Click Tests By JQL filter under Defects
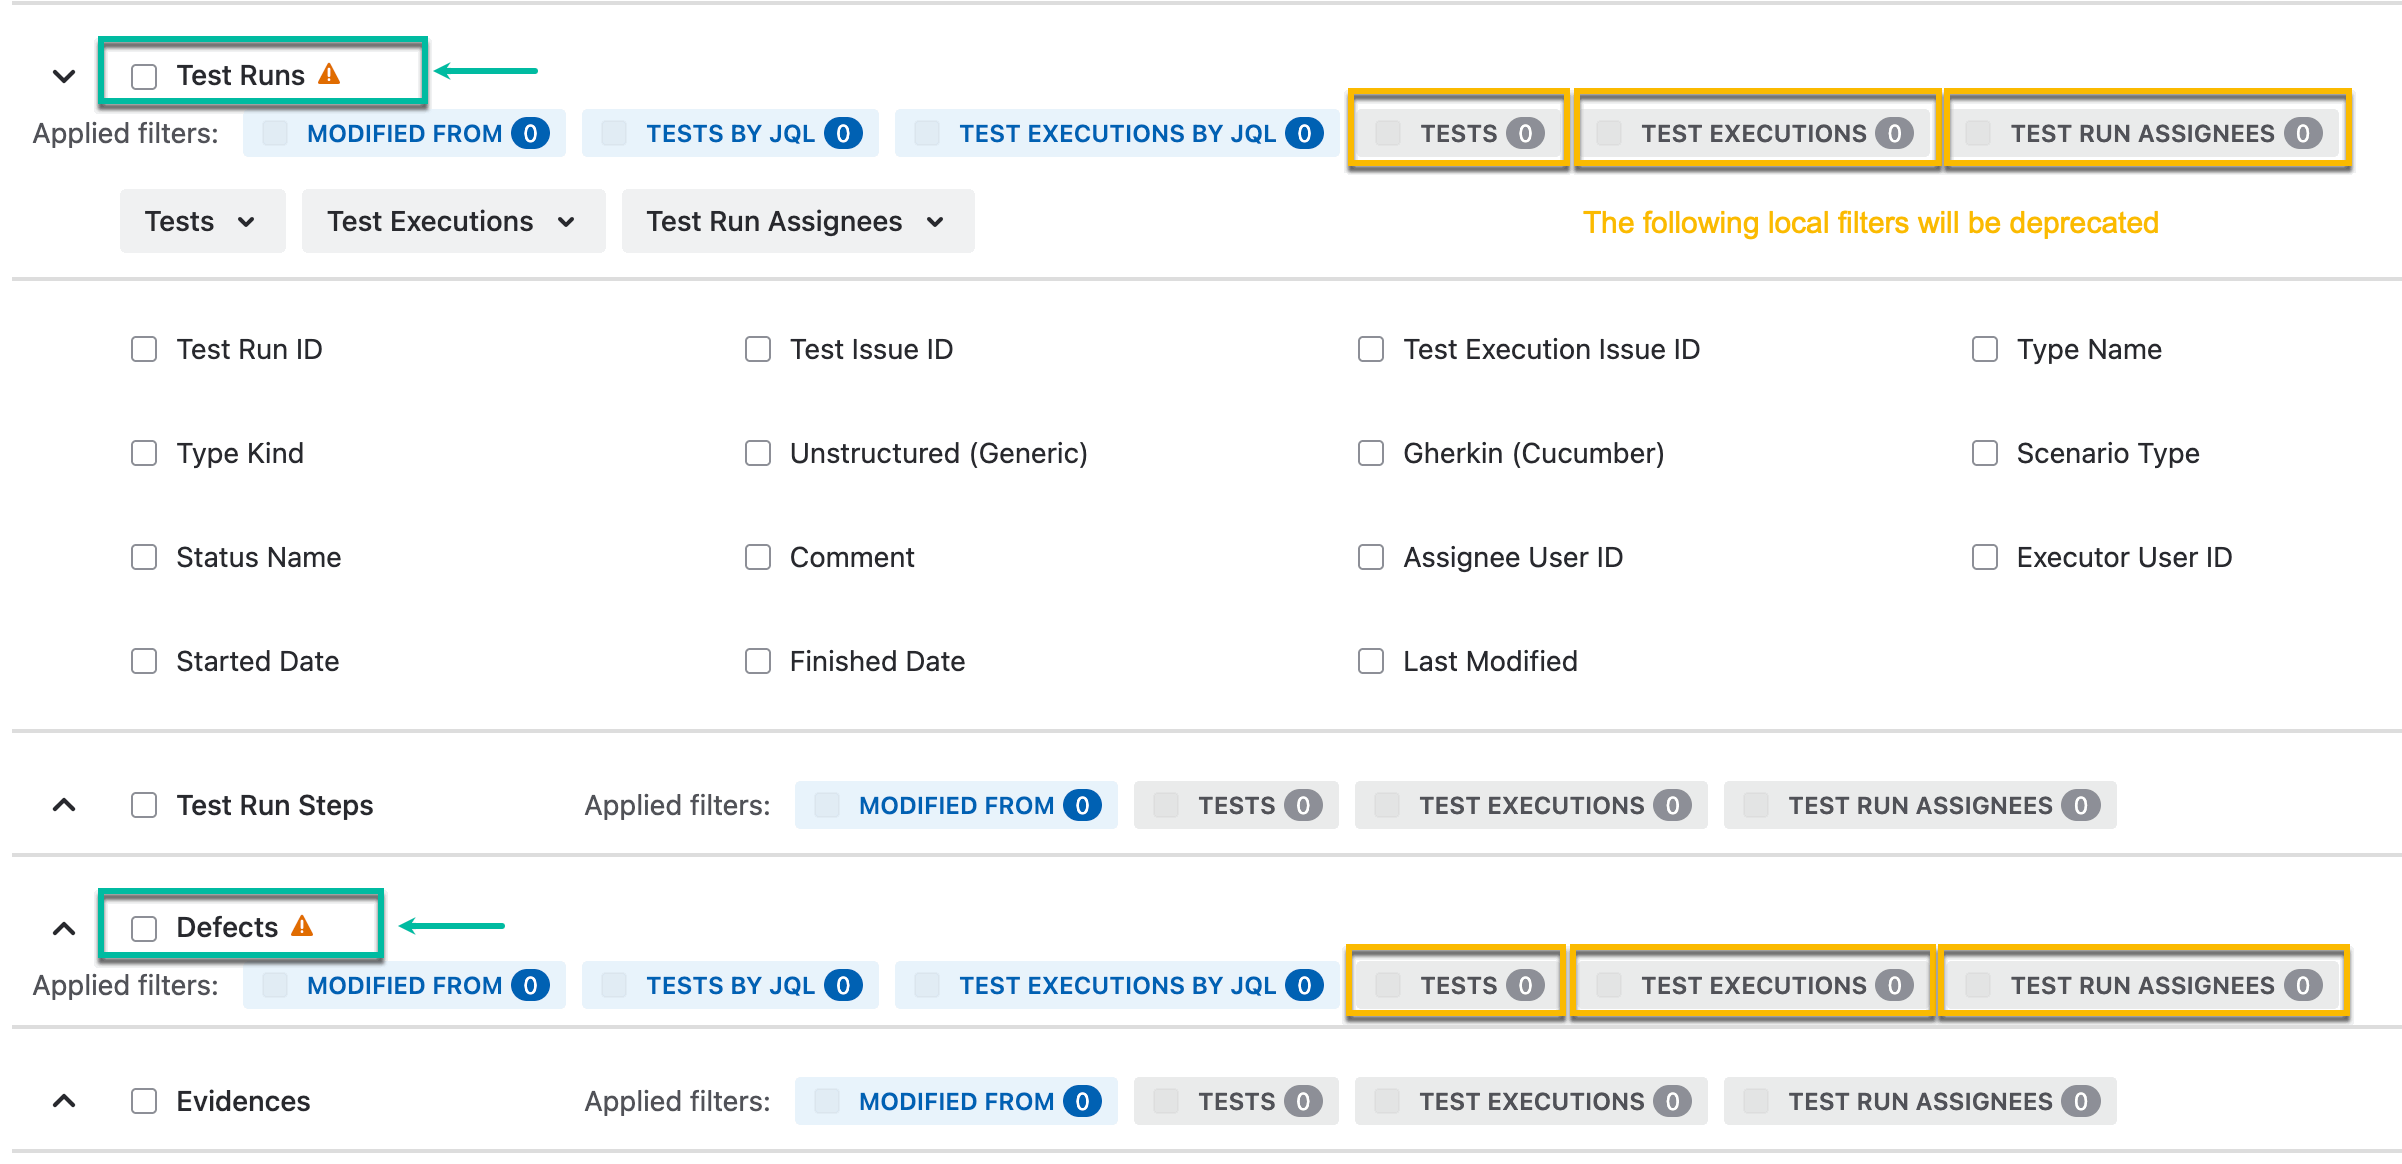 pos(730,985)
